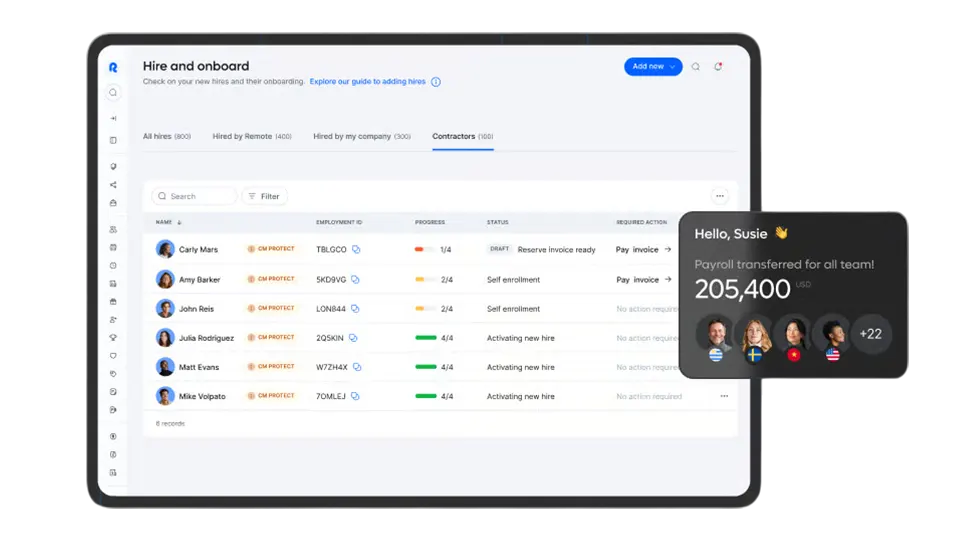
Task: Open the Add new dropdown
Action: coord(653,67)
